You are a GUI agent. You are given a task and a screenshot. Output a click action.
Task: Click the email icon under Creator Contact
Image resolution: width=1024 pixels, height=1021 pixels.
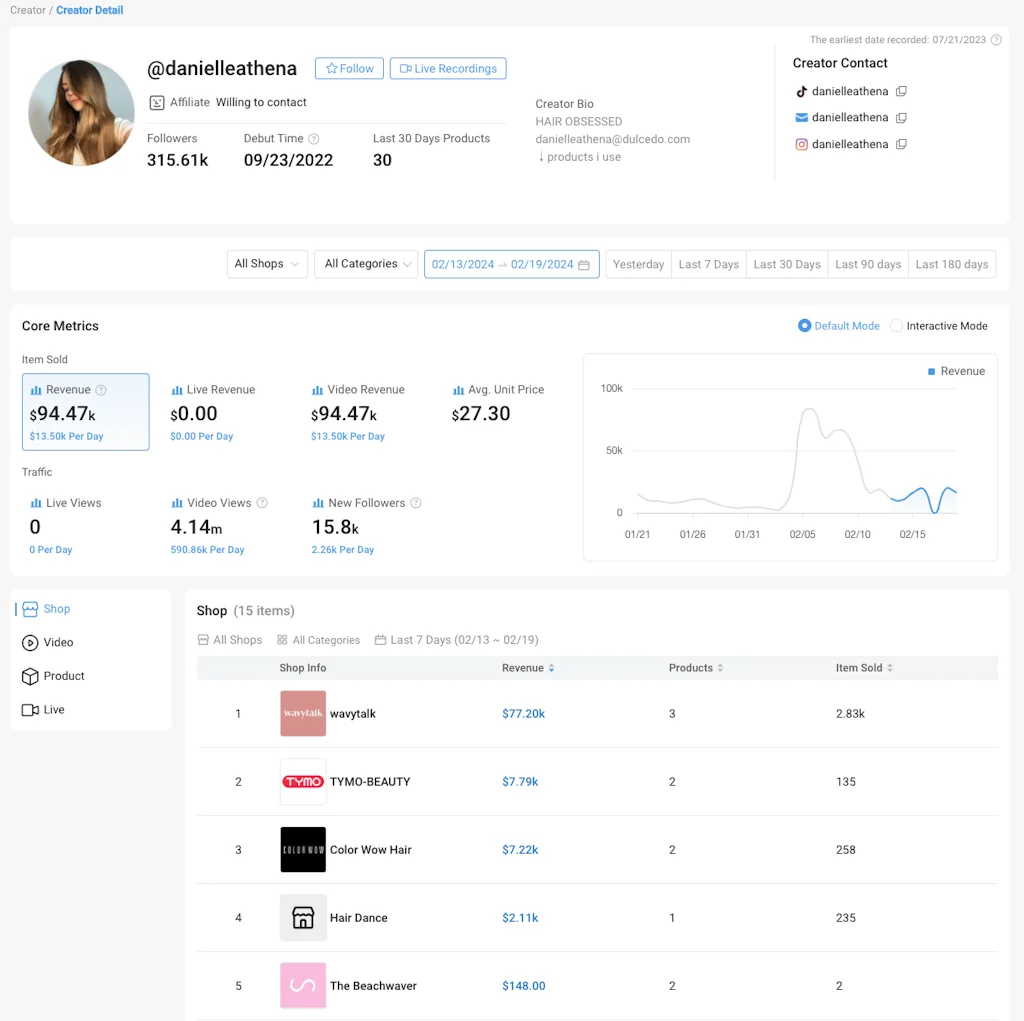[x=801, y=117]
